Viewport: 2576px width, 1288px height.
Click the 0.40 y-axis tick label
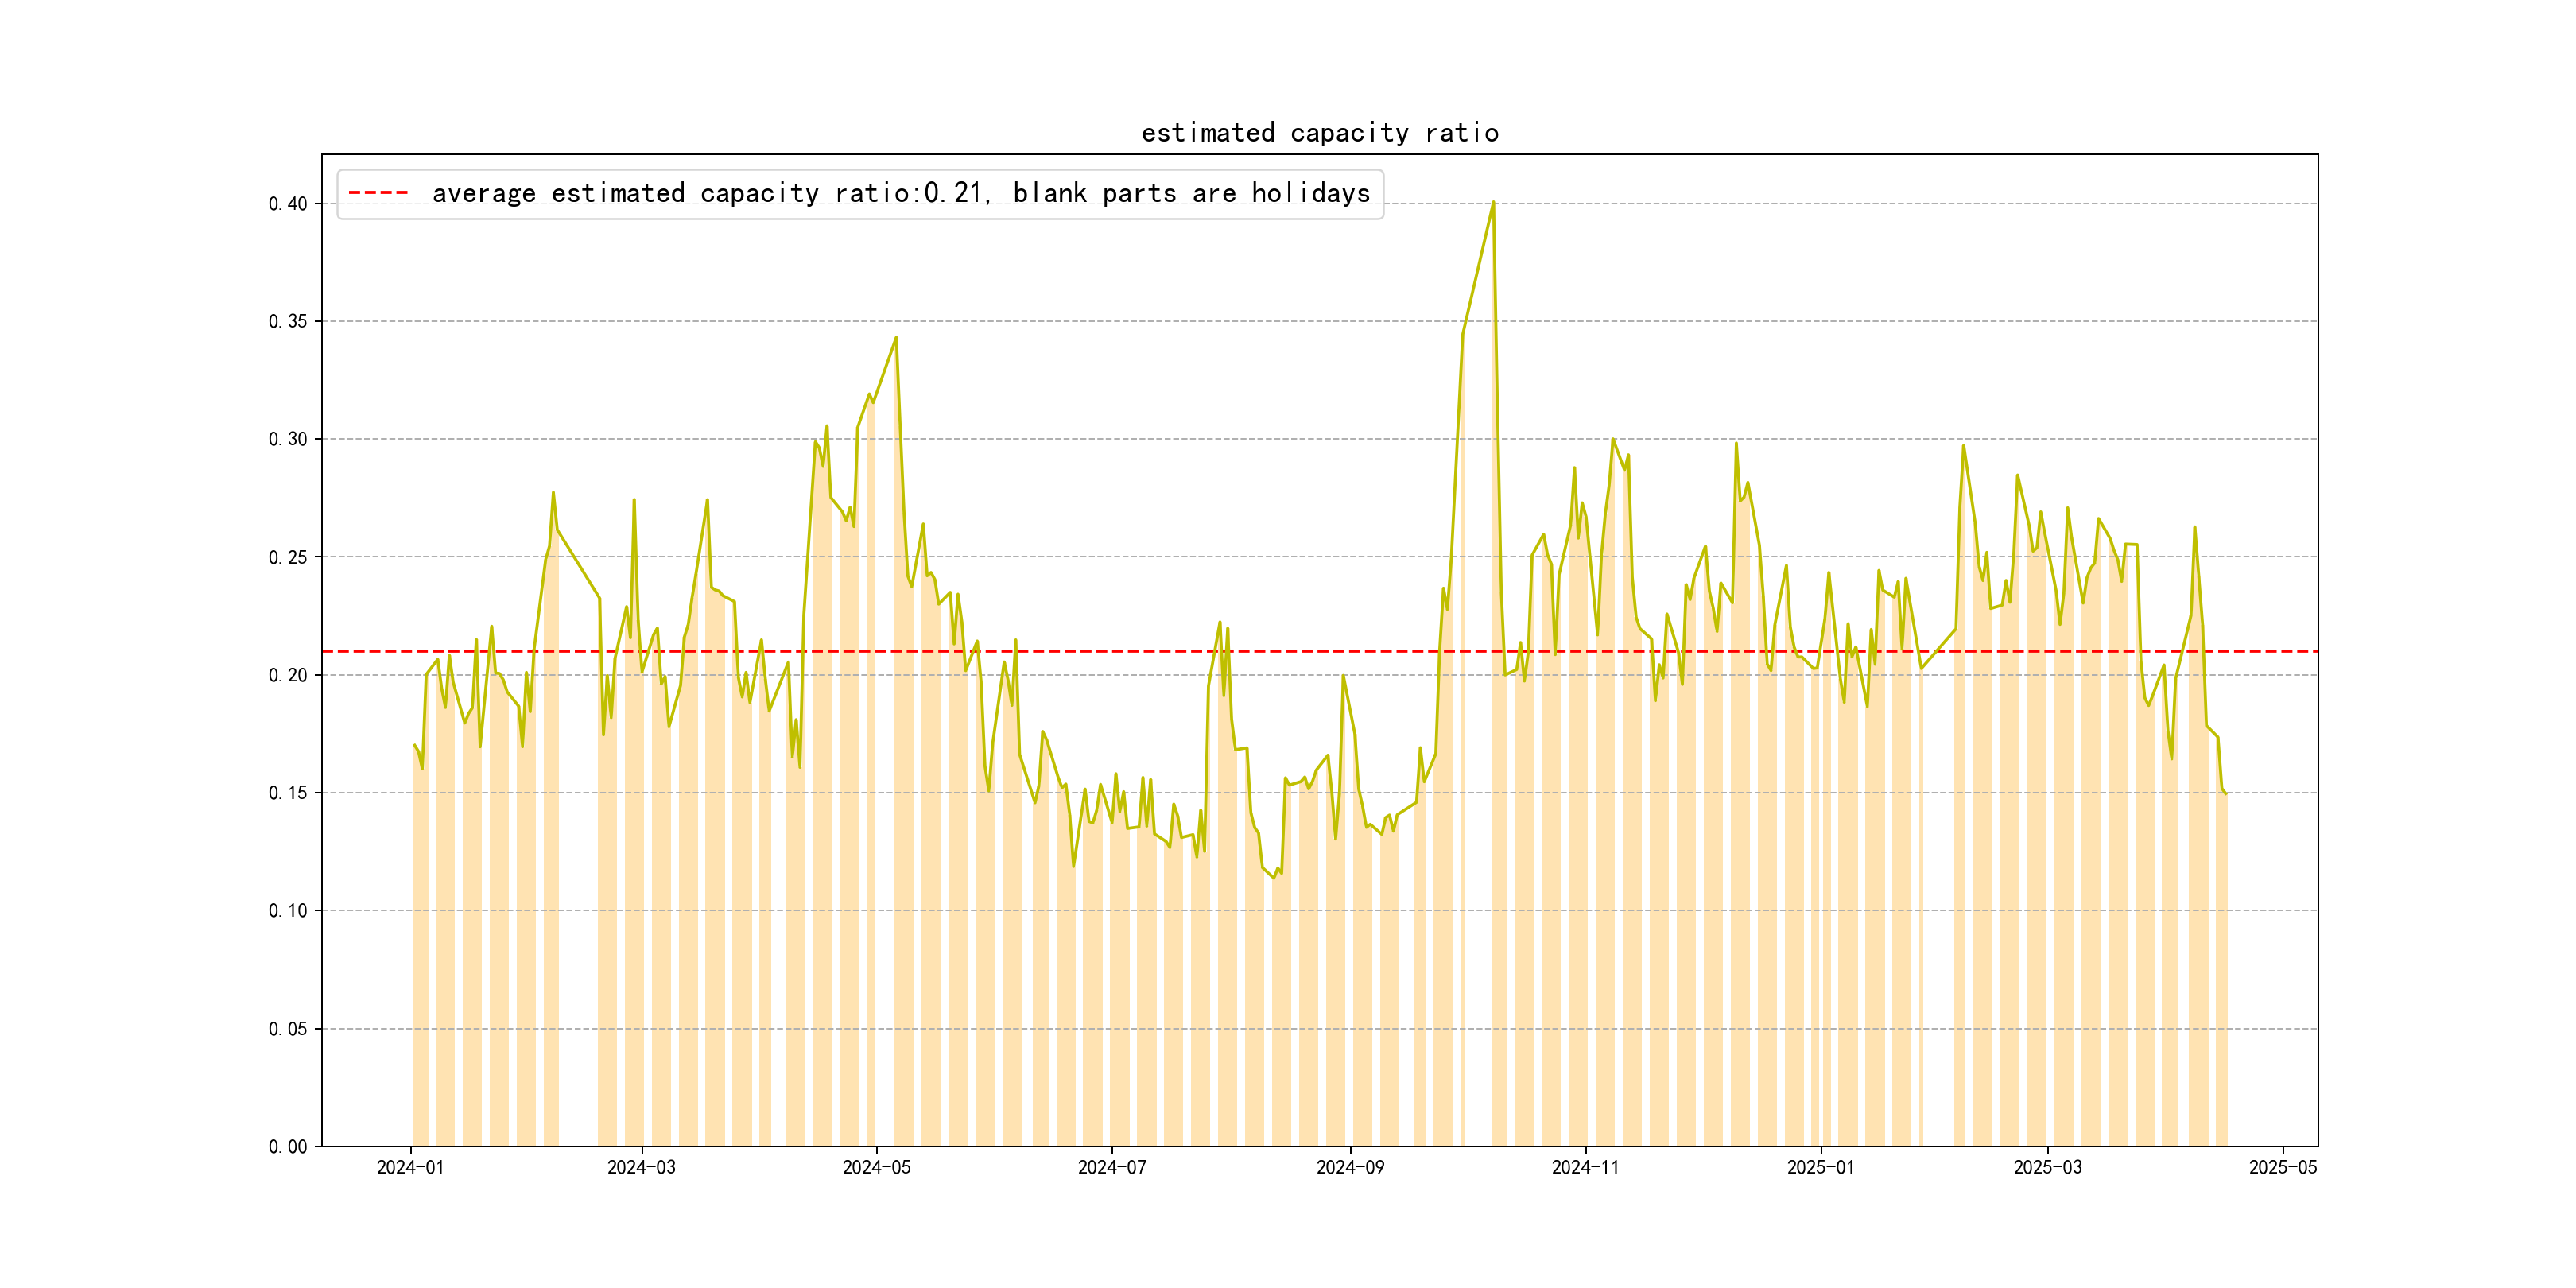click(288, 204)
